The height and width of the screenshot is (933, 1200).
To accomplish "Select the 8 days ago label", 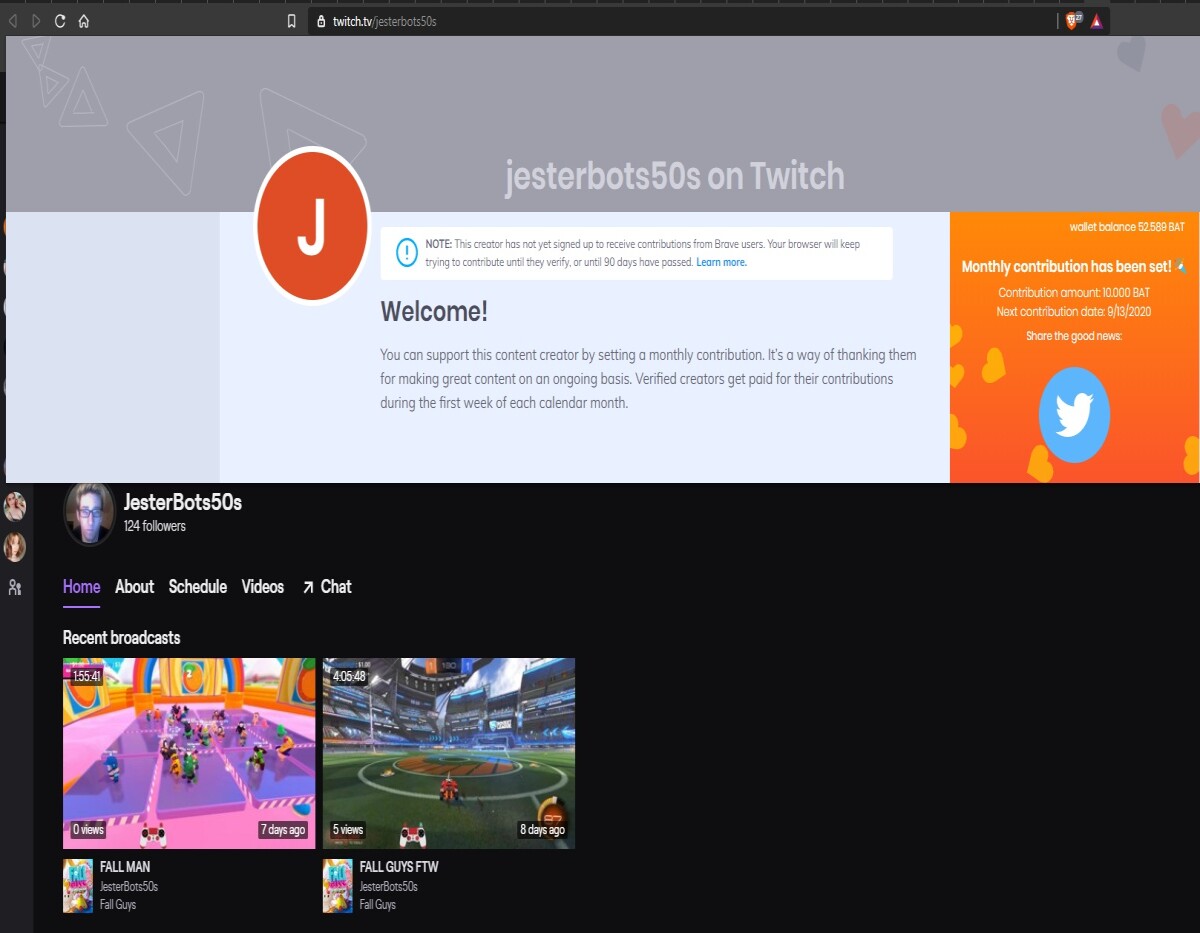I will (543, 830).
